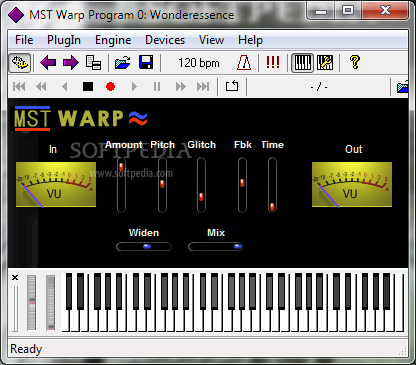The image size is (416, 365).
Task: Click the black stop button
Action: click(88, 87)
